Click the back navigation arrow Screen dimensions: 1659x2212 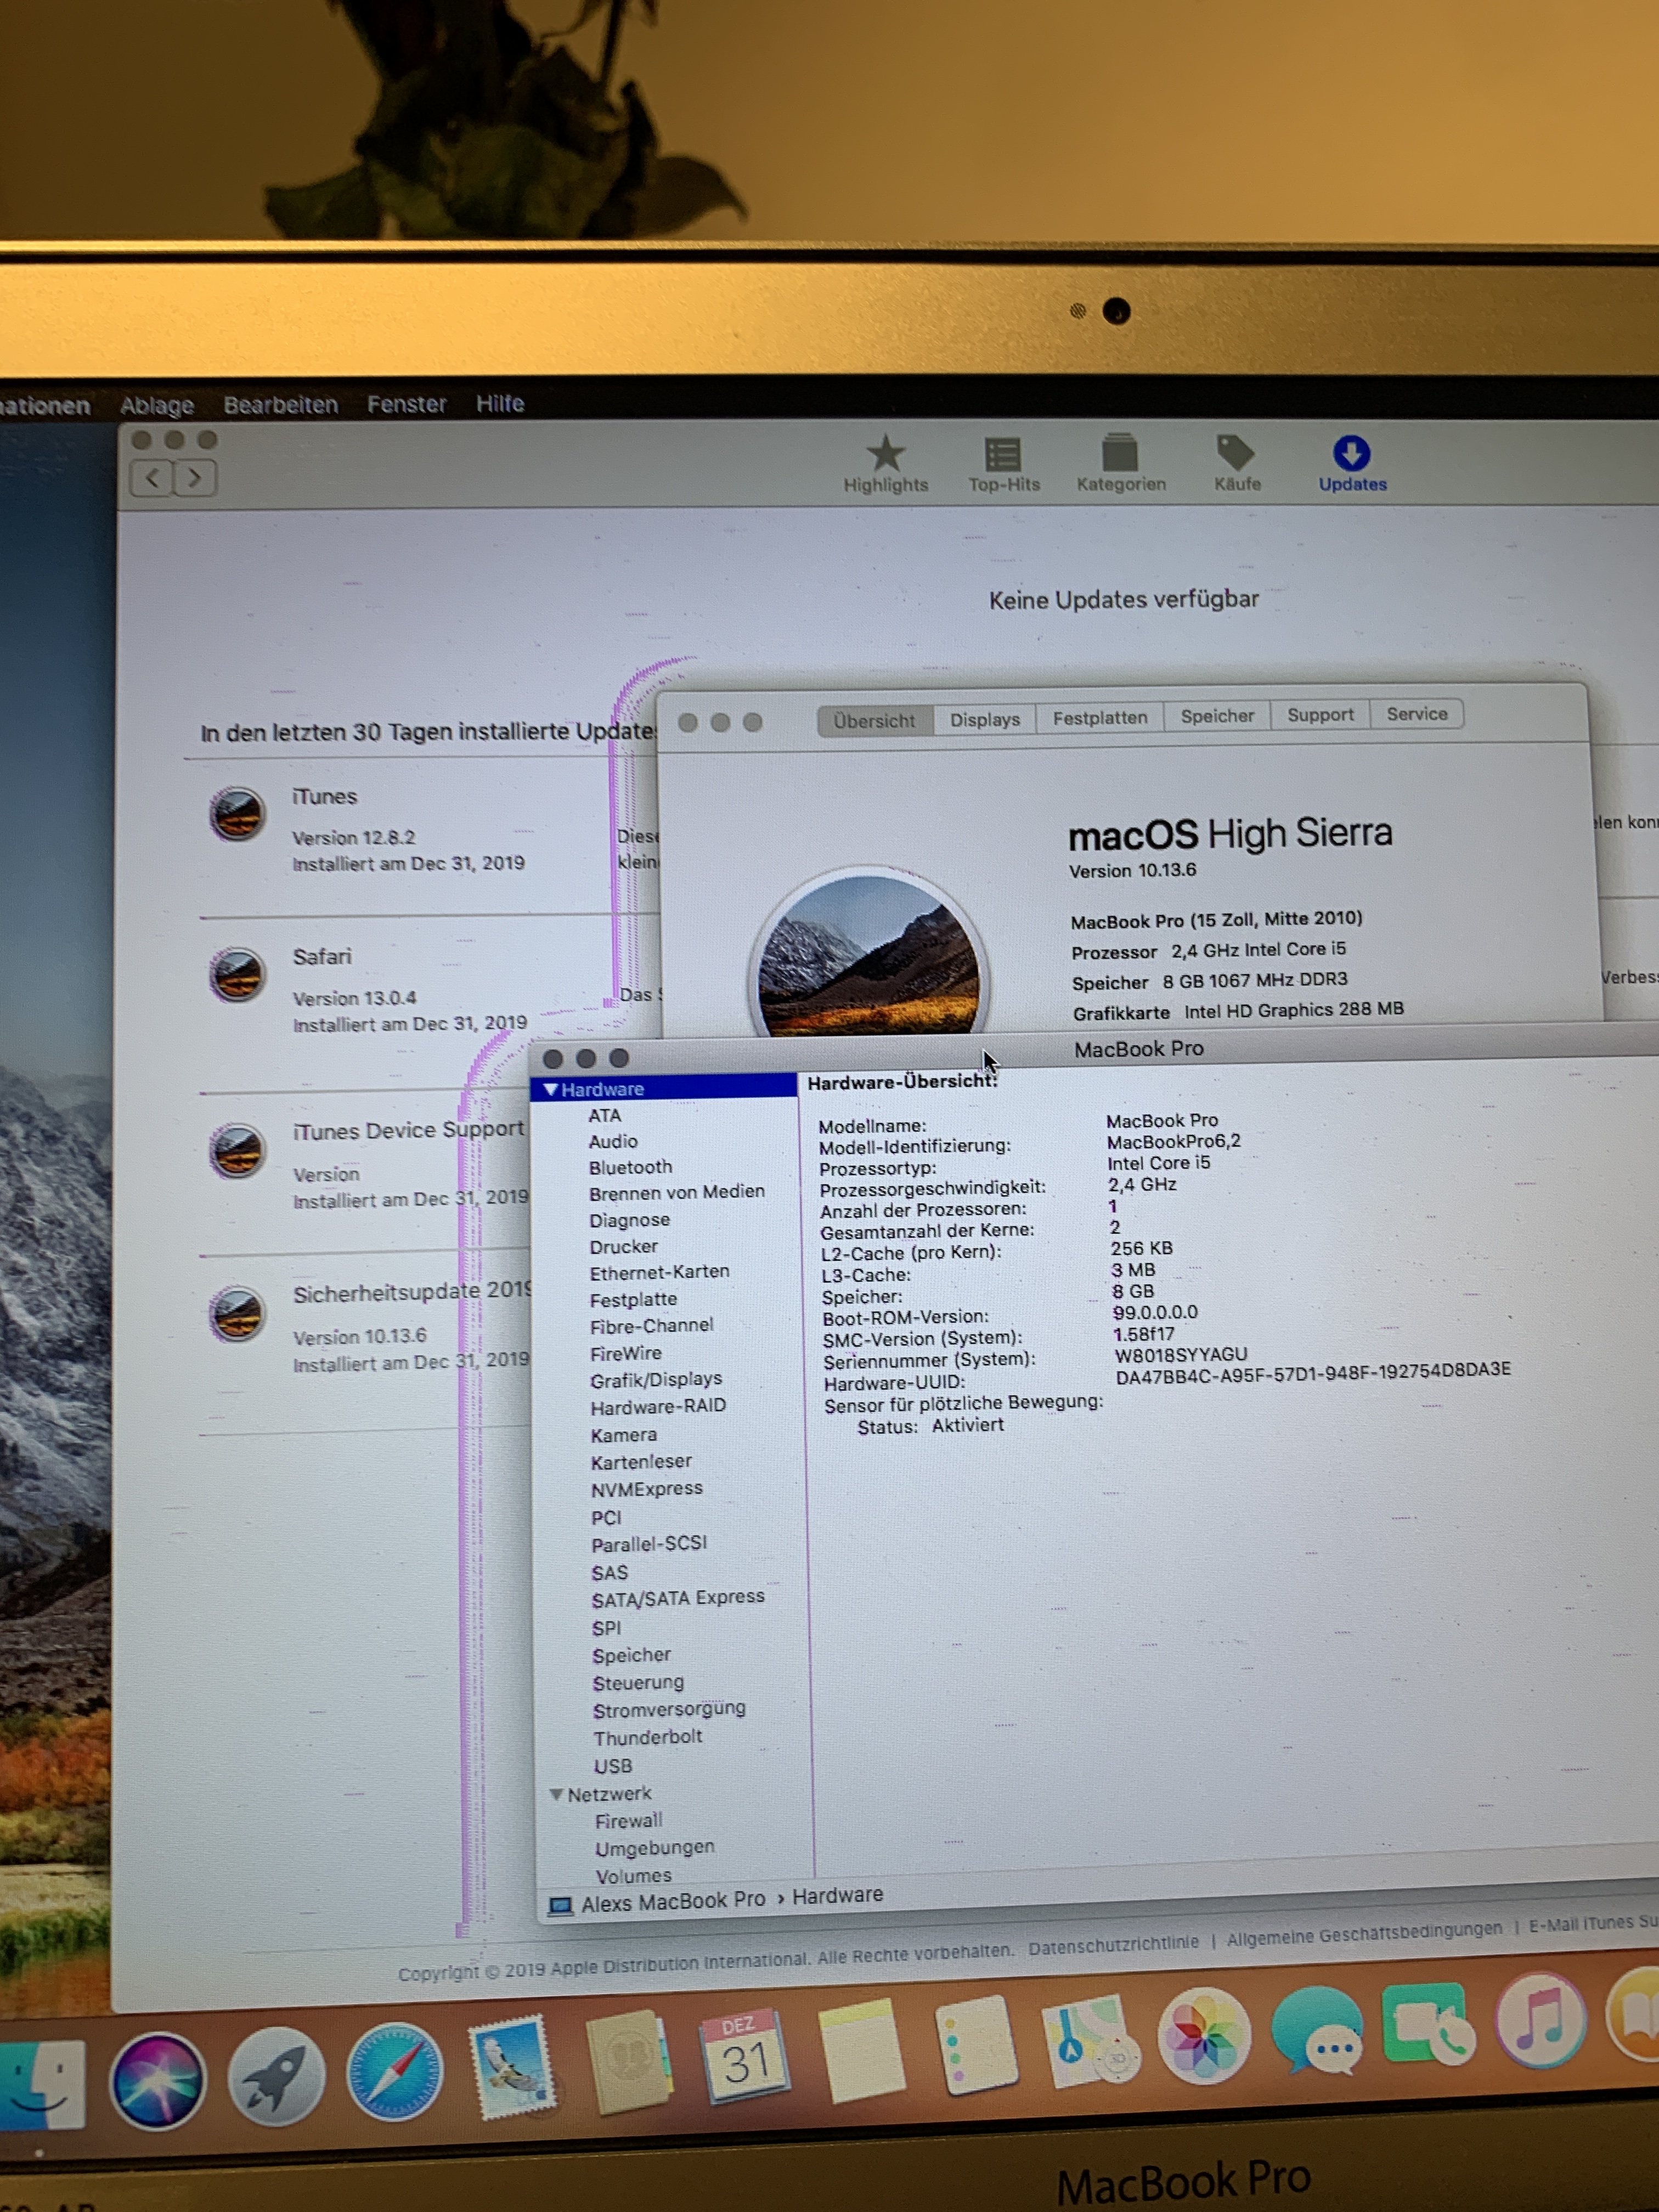point(152,478)
